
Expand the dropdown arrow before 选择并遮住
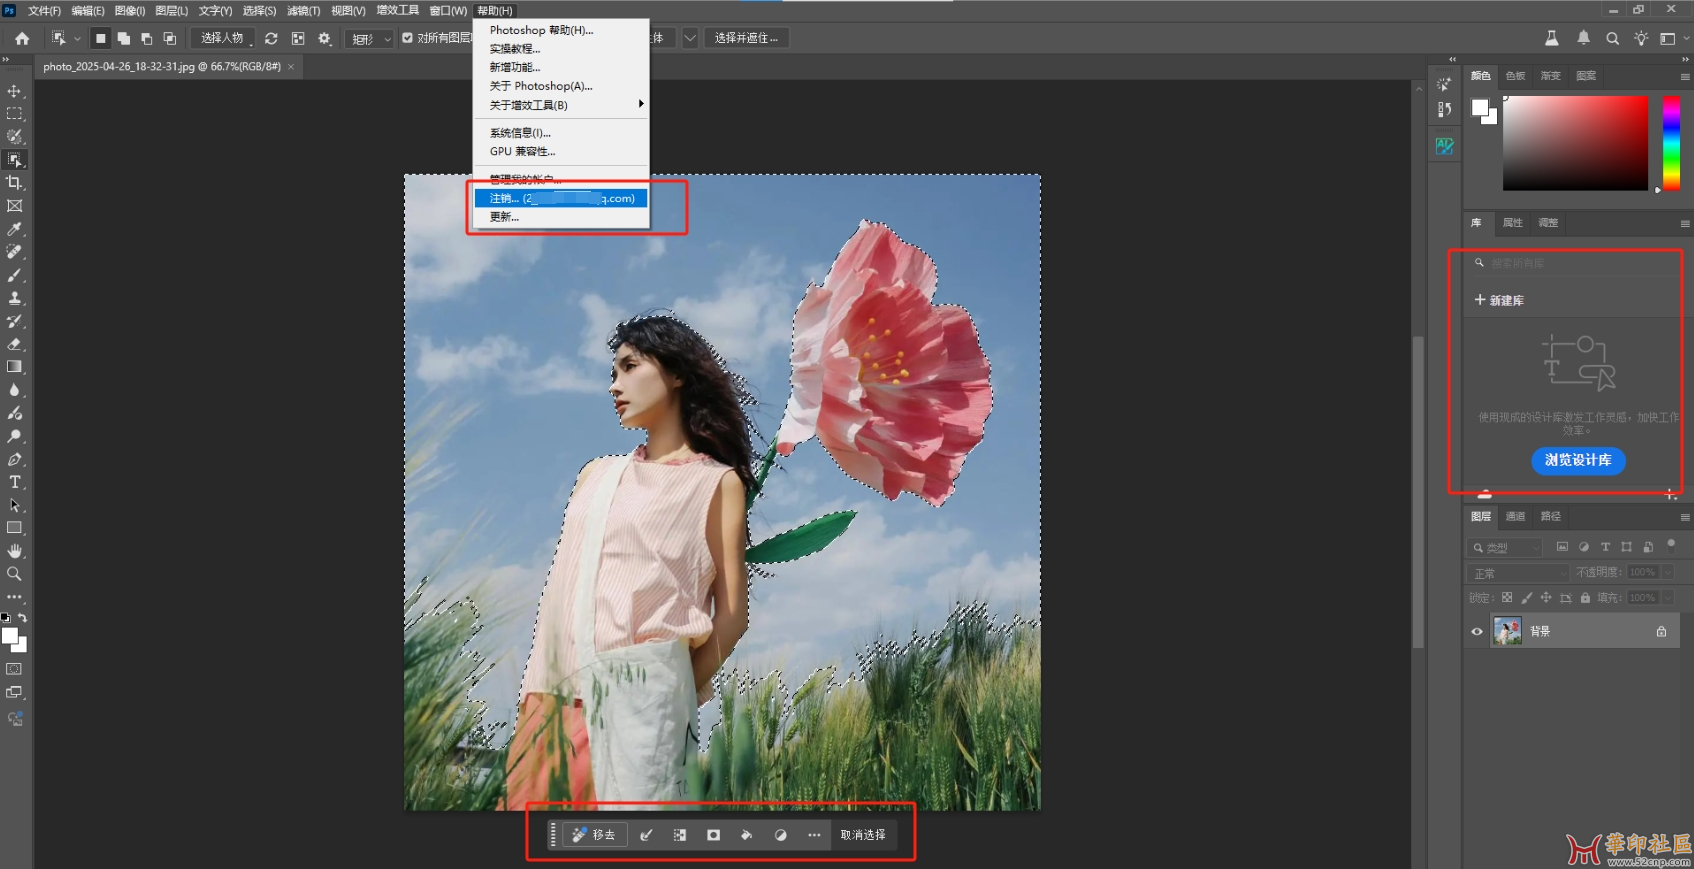(x=690, y=38)
